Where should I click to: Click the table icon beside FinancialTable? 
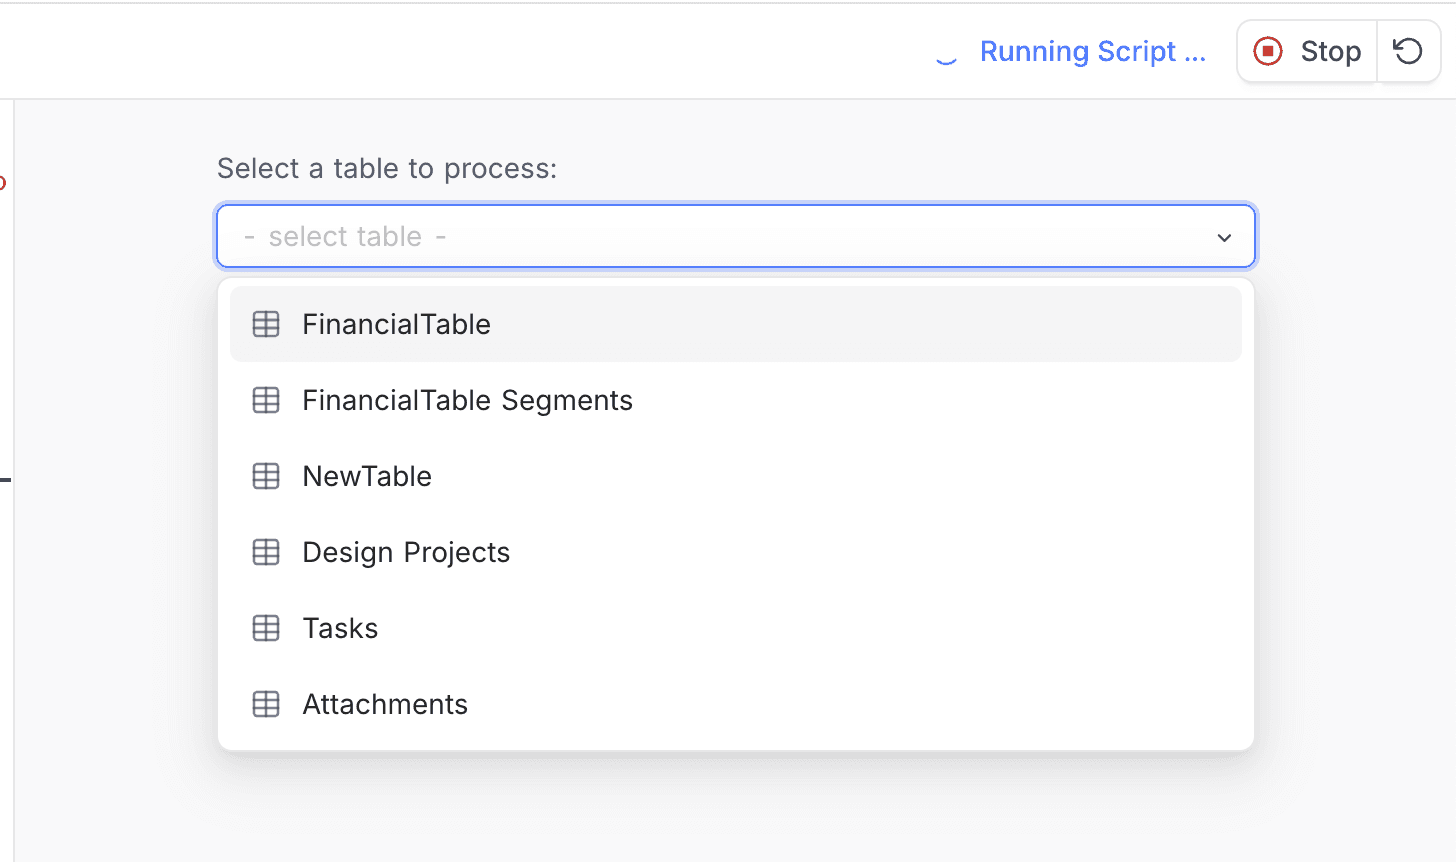266,324
